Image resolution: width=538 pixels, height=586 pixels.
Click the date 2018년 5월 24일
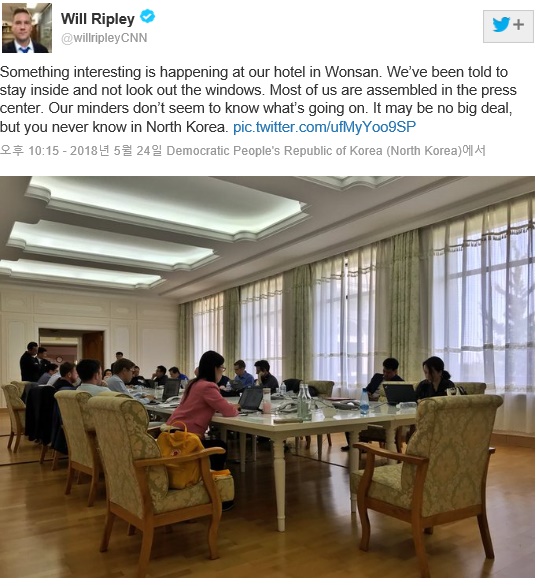coord(116,151)
